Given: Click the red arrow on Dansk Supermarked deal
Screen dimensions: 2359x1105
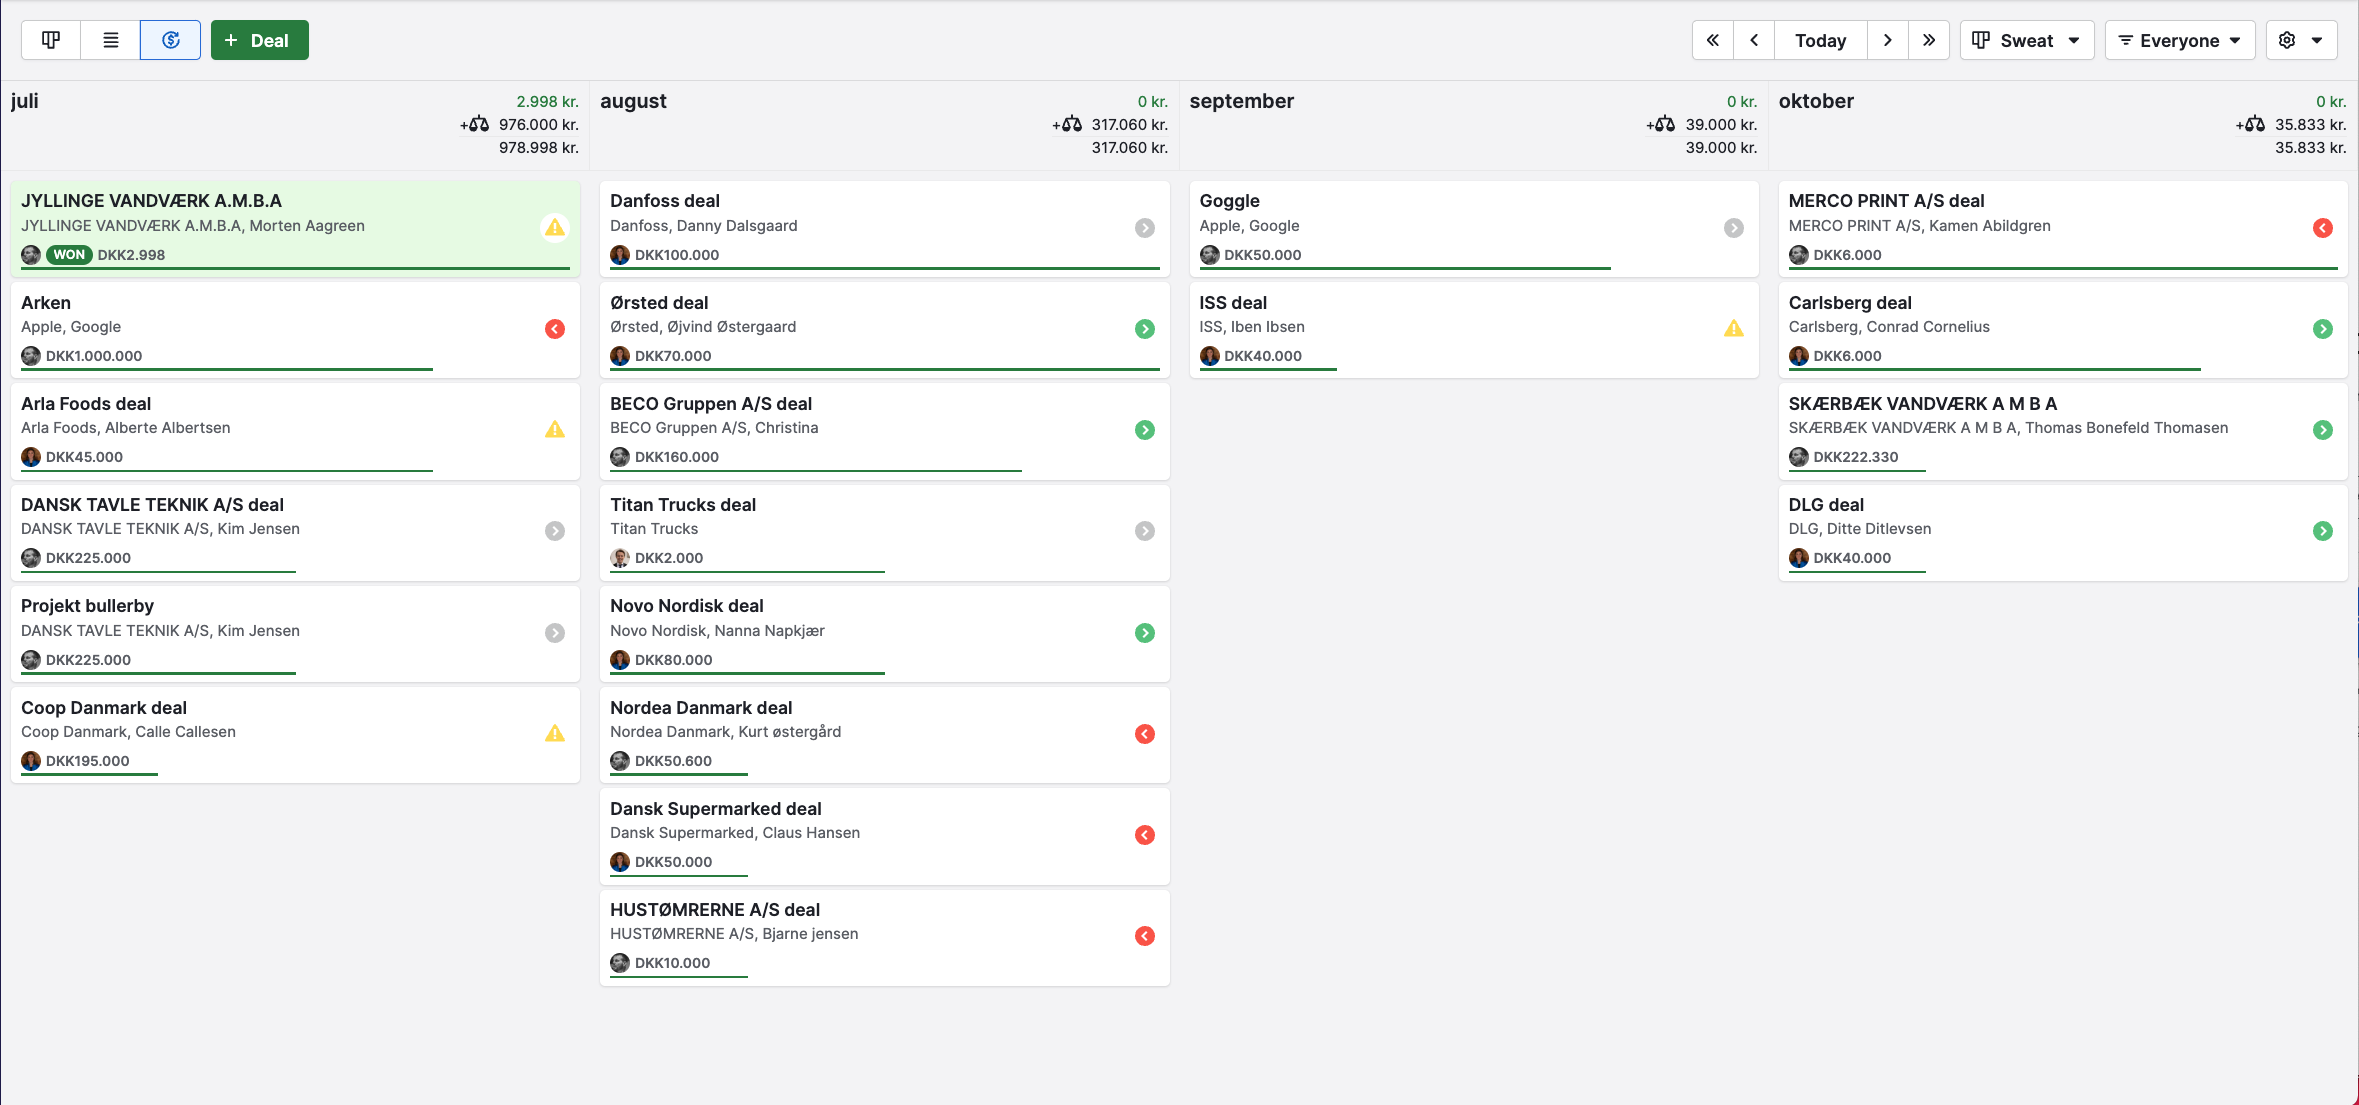Looking at the screenshot, I should pyautogui.click(x=1145, y=835).
